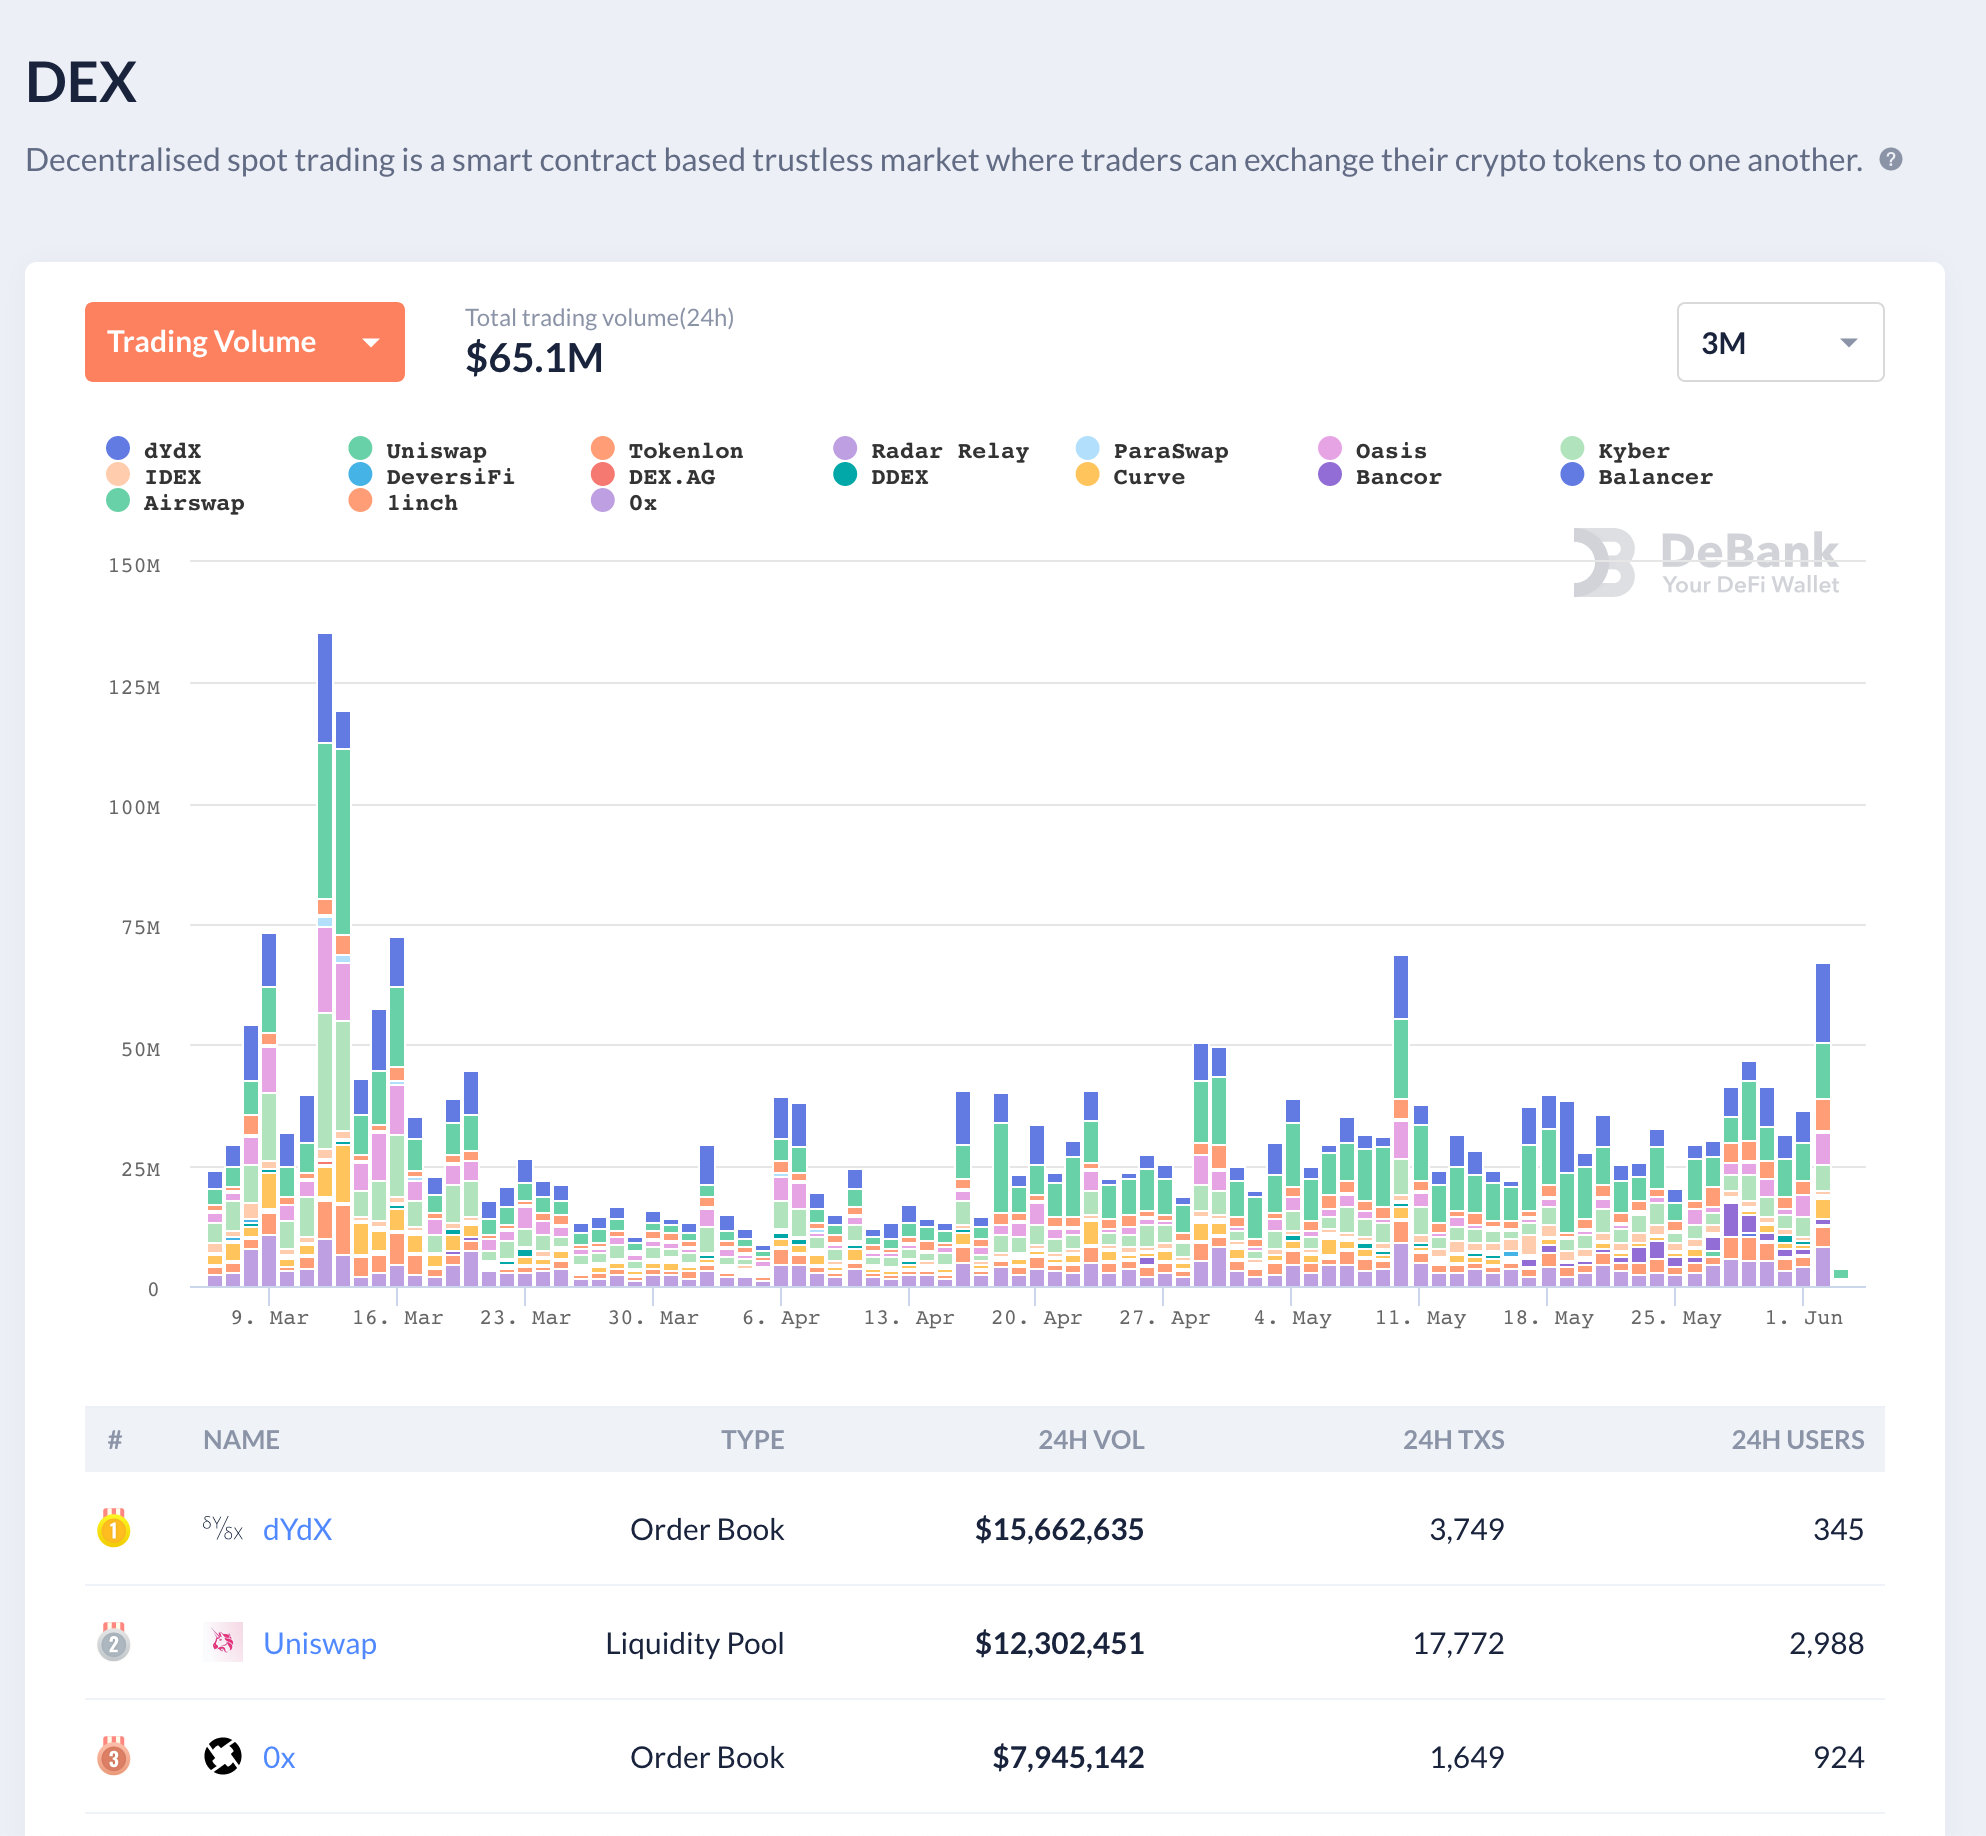1986x1836 pixels.
Task: Open the 0x exchange link
Action: pos(279,1757)
